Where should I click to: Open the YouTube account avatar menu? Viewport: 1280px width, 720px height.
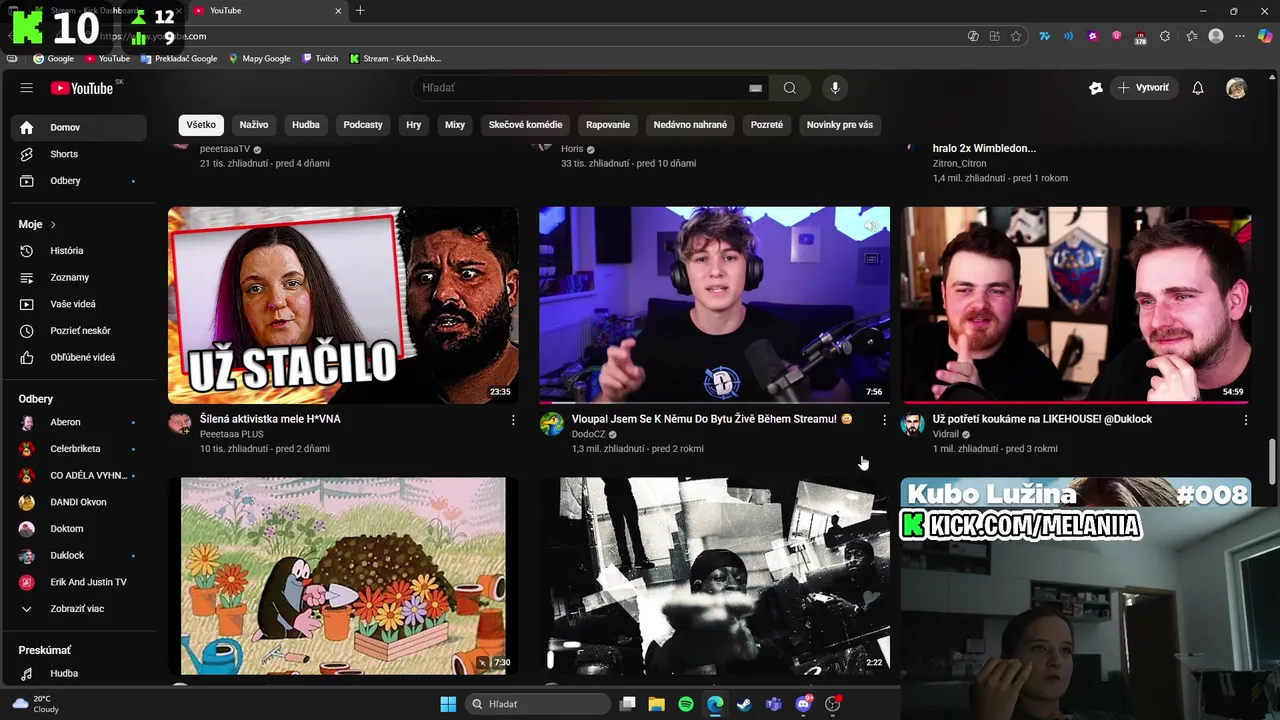click(x=1237, y=88)
